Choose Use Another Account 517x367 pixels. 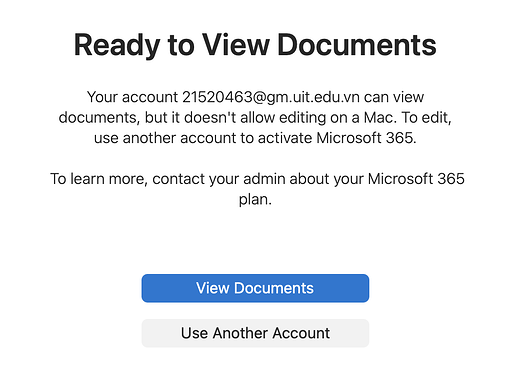pyautogui.click(x=255, y=333)
